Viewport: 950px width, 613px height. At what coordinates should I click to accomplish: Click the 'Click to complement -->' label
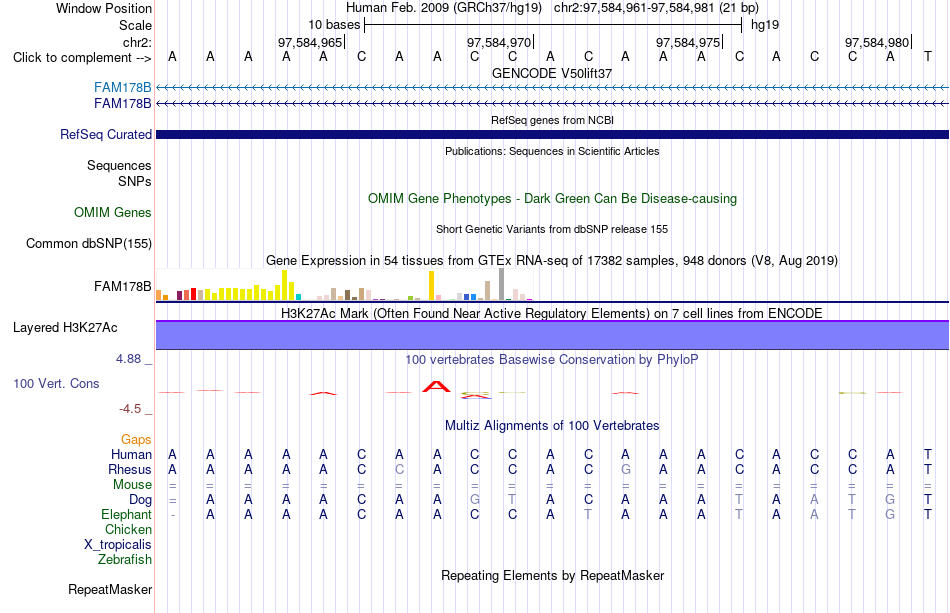(82, 58)
